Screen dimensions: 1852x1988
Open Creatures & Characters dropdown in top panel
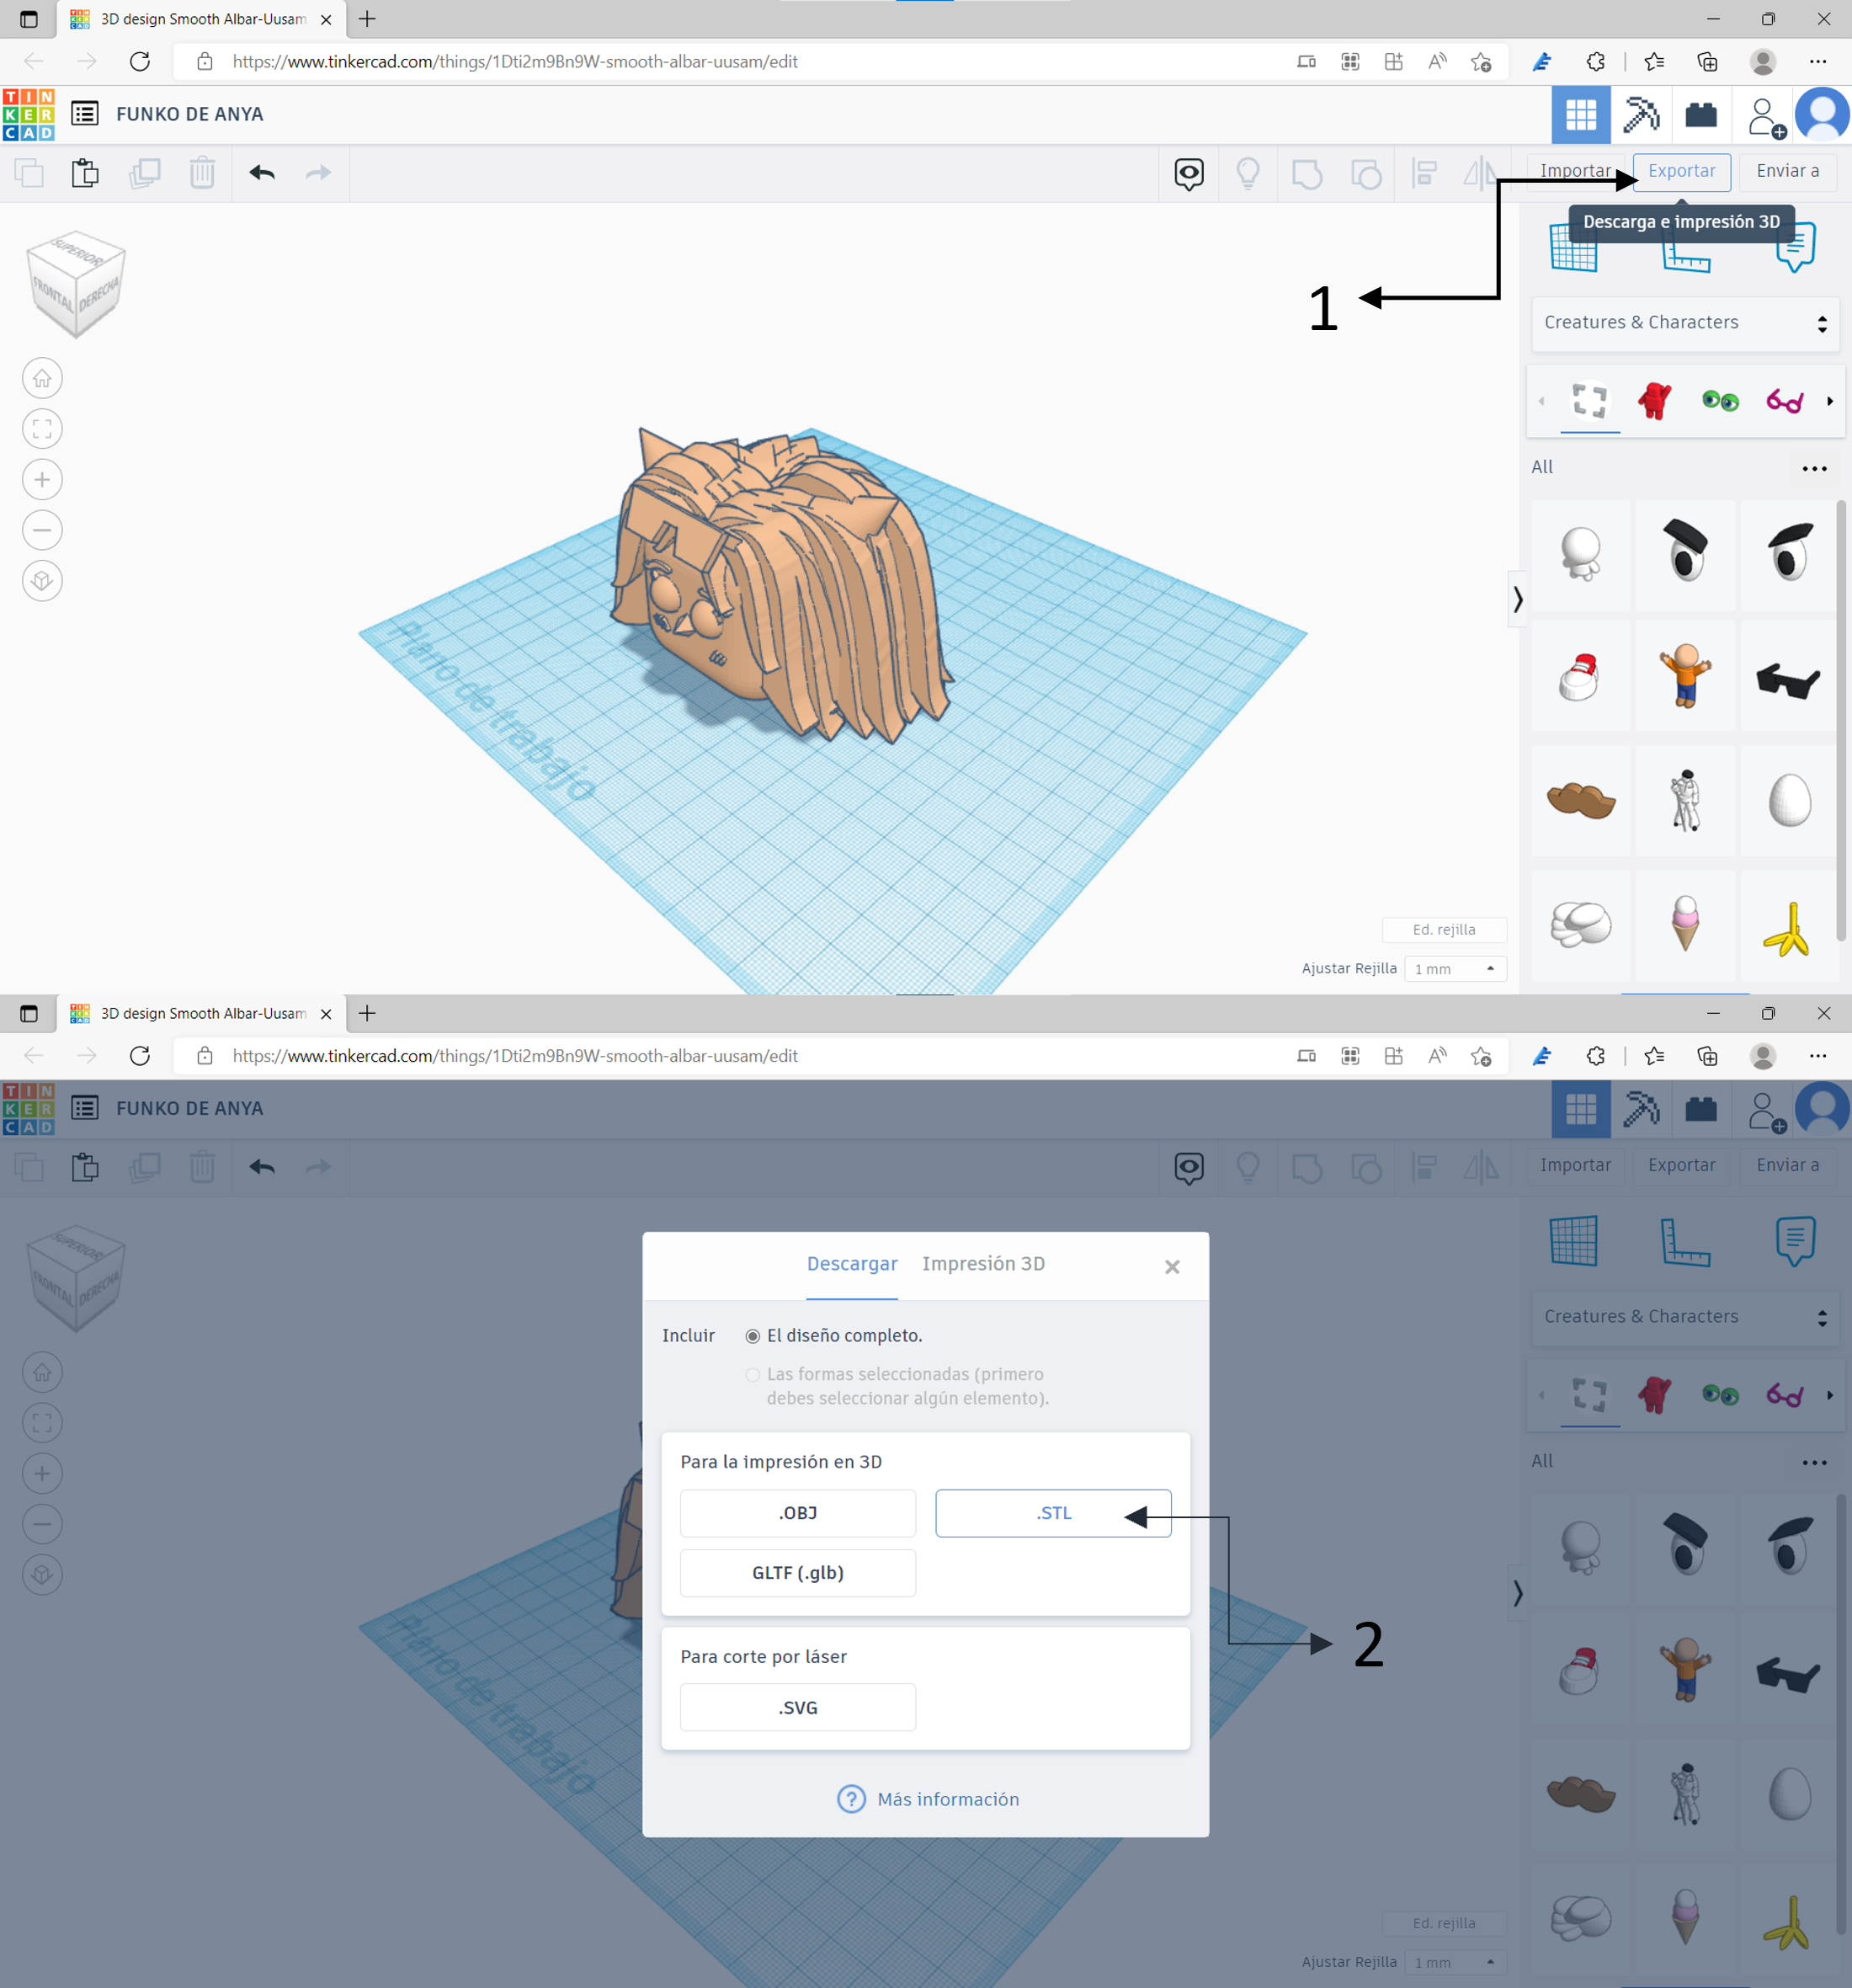coord(1685,323)
